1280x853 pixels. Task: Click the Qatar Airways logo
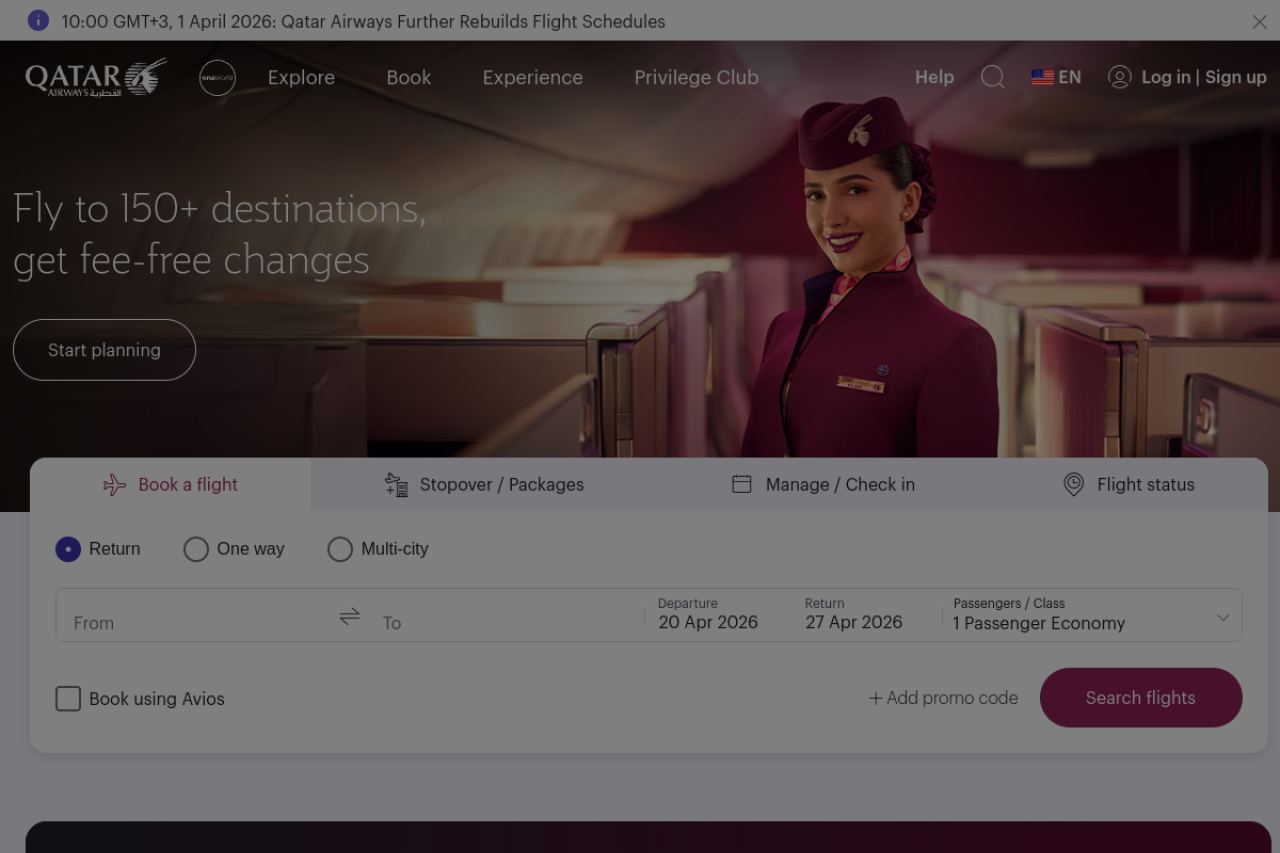pyautogui.click(x=95, y=77)
